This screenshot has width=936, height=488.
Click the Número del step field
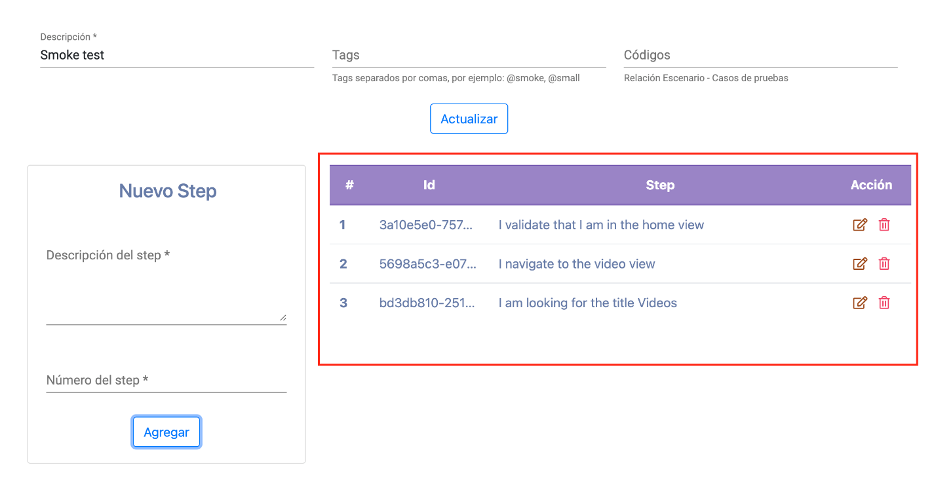(166, 380)
